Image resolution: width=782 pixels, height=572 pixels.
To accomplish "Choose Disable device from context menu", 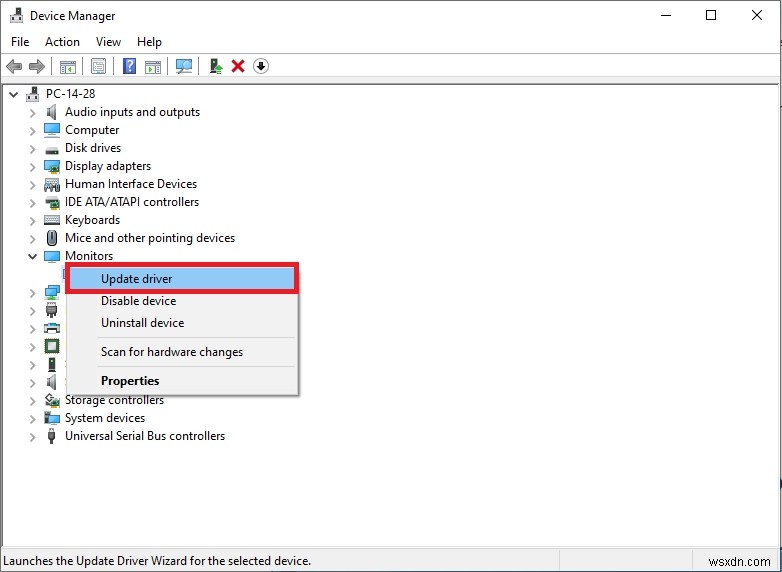I will click(x=182, y=301).
